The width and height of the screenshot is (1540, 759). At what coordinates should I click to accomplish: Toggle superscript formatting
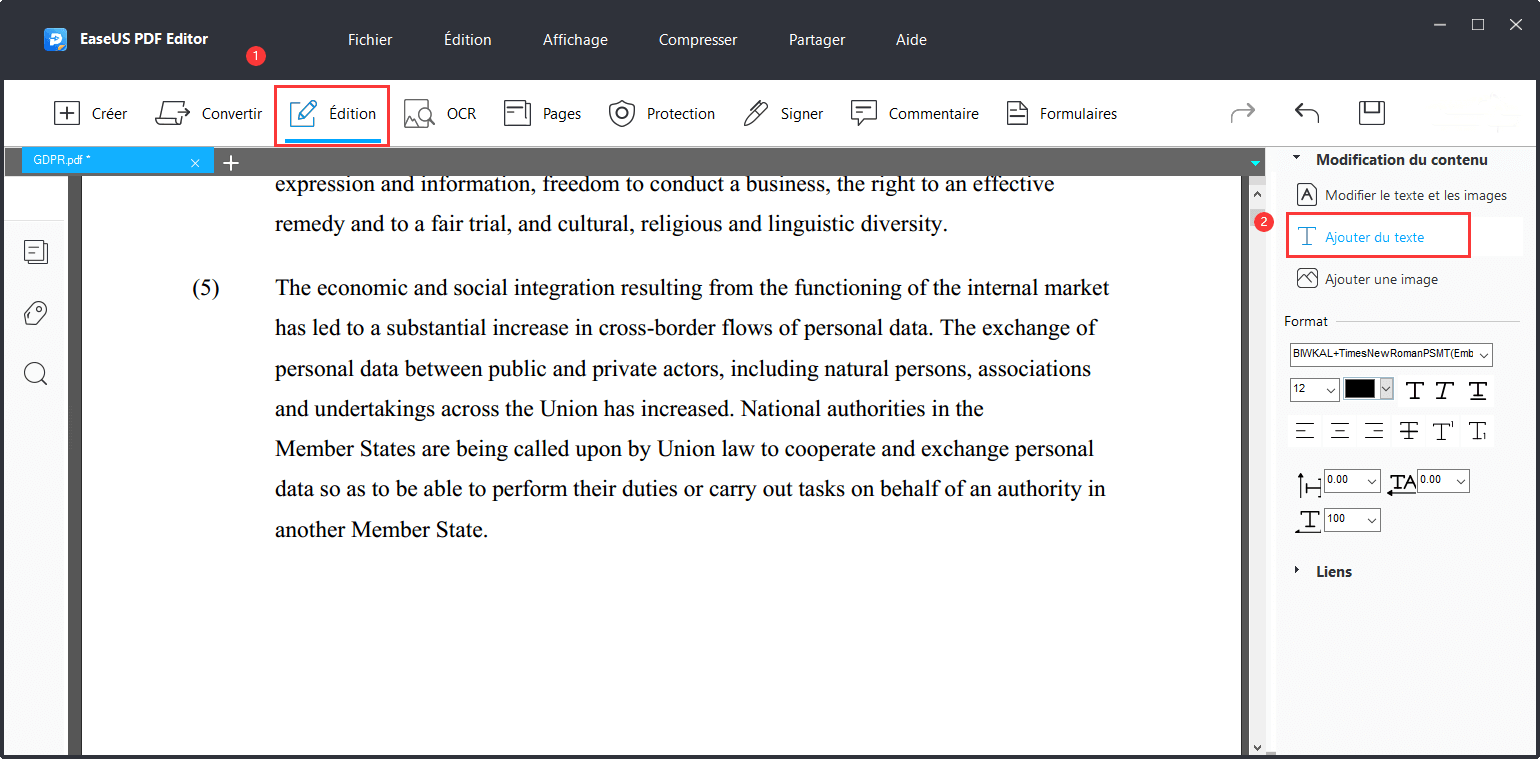(1443, 431)
